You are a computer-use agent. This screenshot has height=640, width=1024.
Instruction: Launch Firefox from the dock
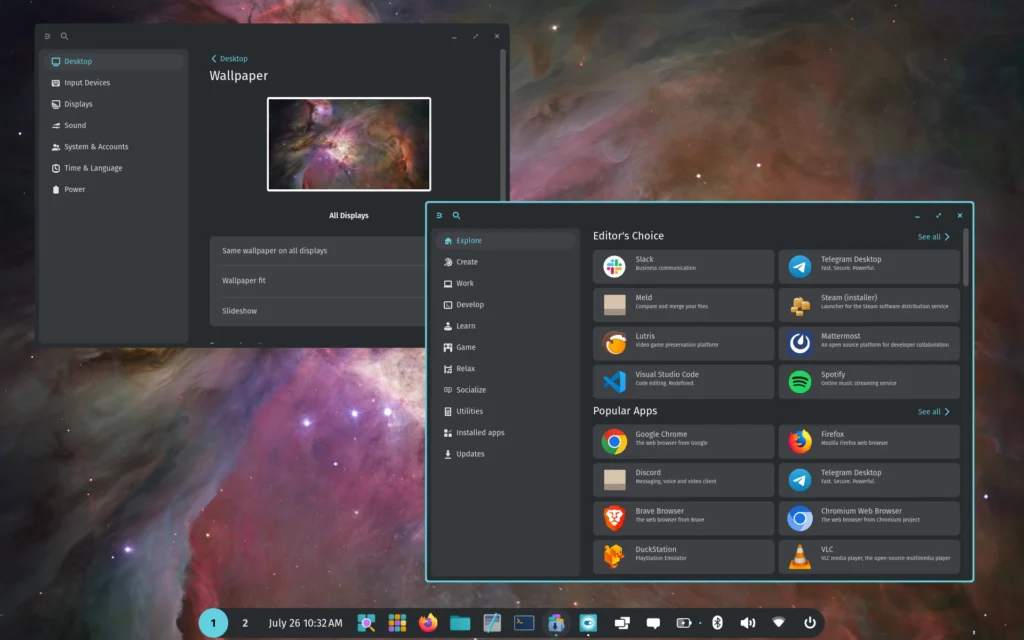428,623
